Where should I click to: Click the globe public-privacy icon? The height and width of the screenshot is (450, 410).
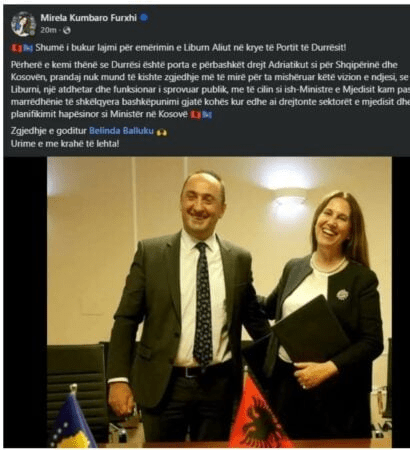coord(67,30)
